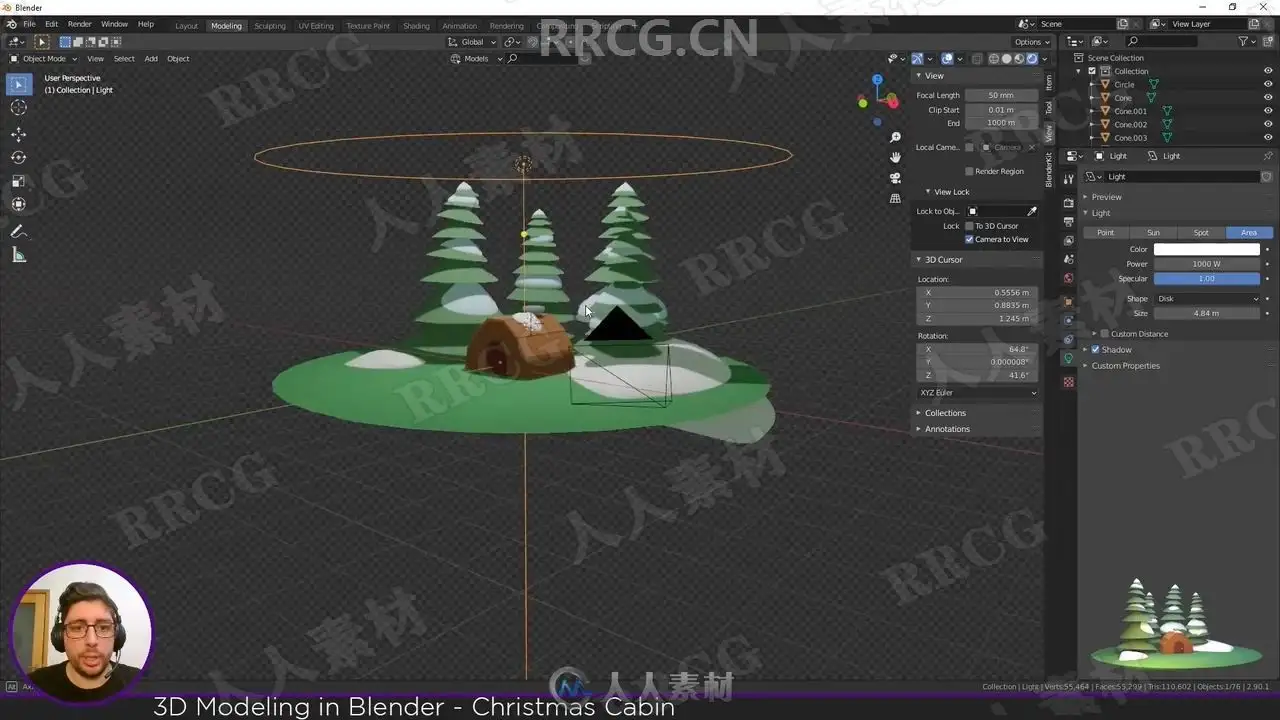Open the Disk shape dropdown
1280x720 pixels.
click(1207, 299)
